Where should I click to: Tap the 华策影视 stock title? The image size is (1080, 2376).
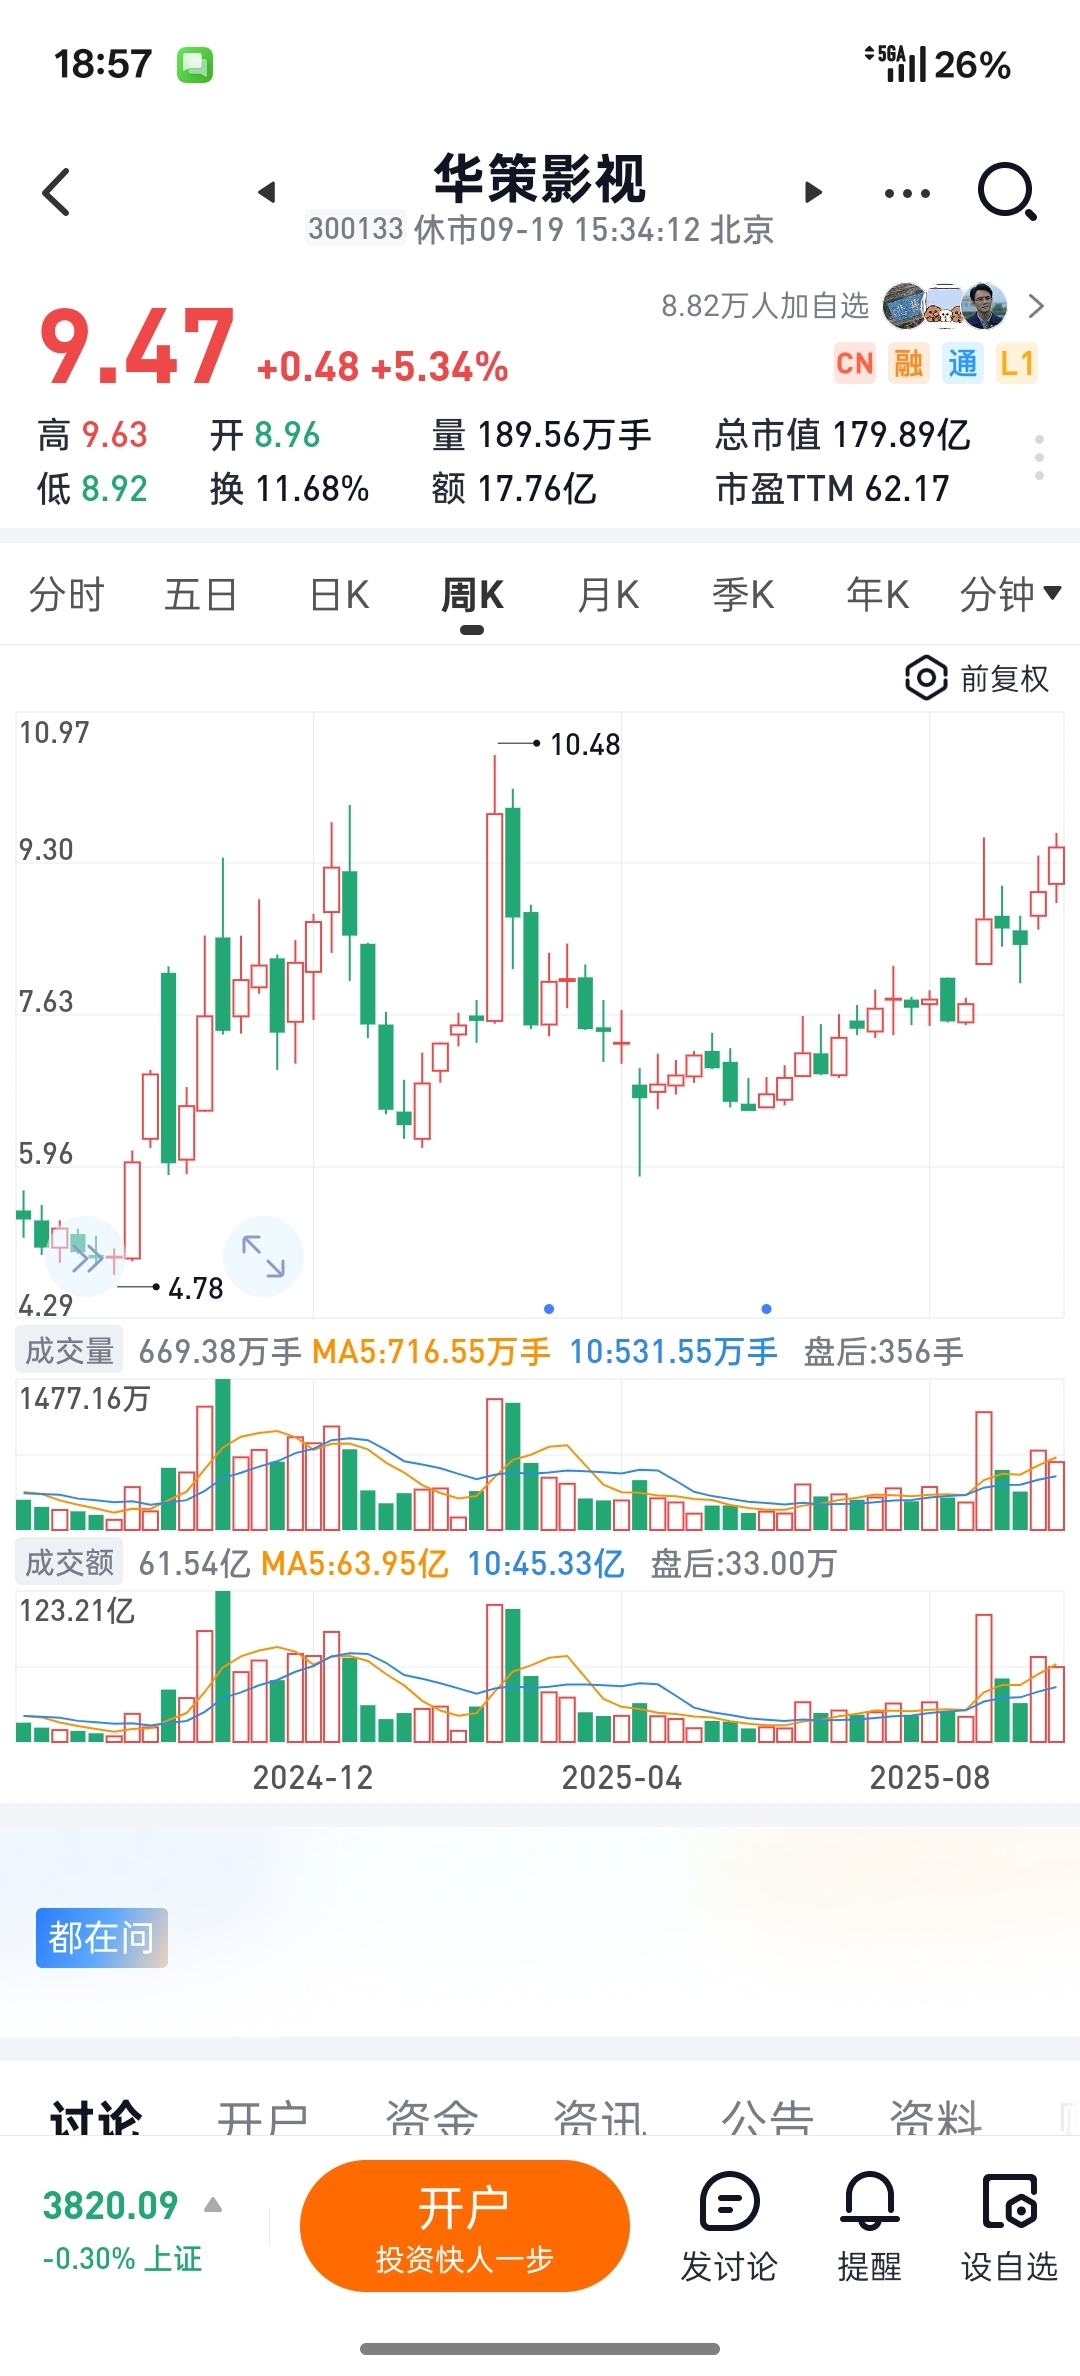click(x=540, y=178)
